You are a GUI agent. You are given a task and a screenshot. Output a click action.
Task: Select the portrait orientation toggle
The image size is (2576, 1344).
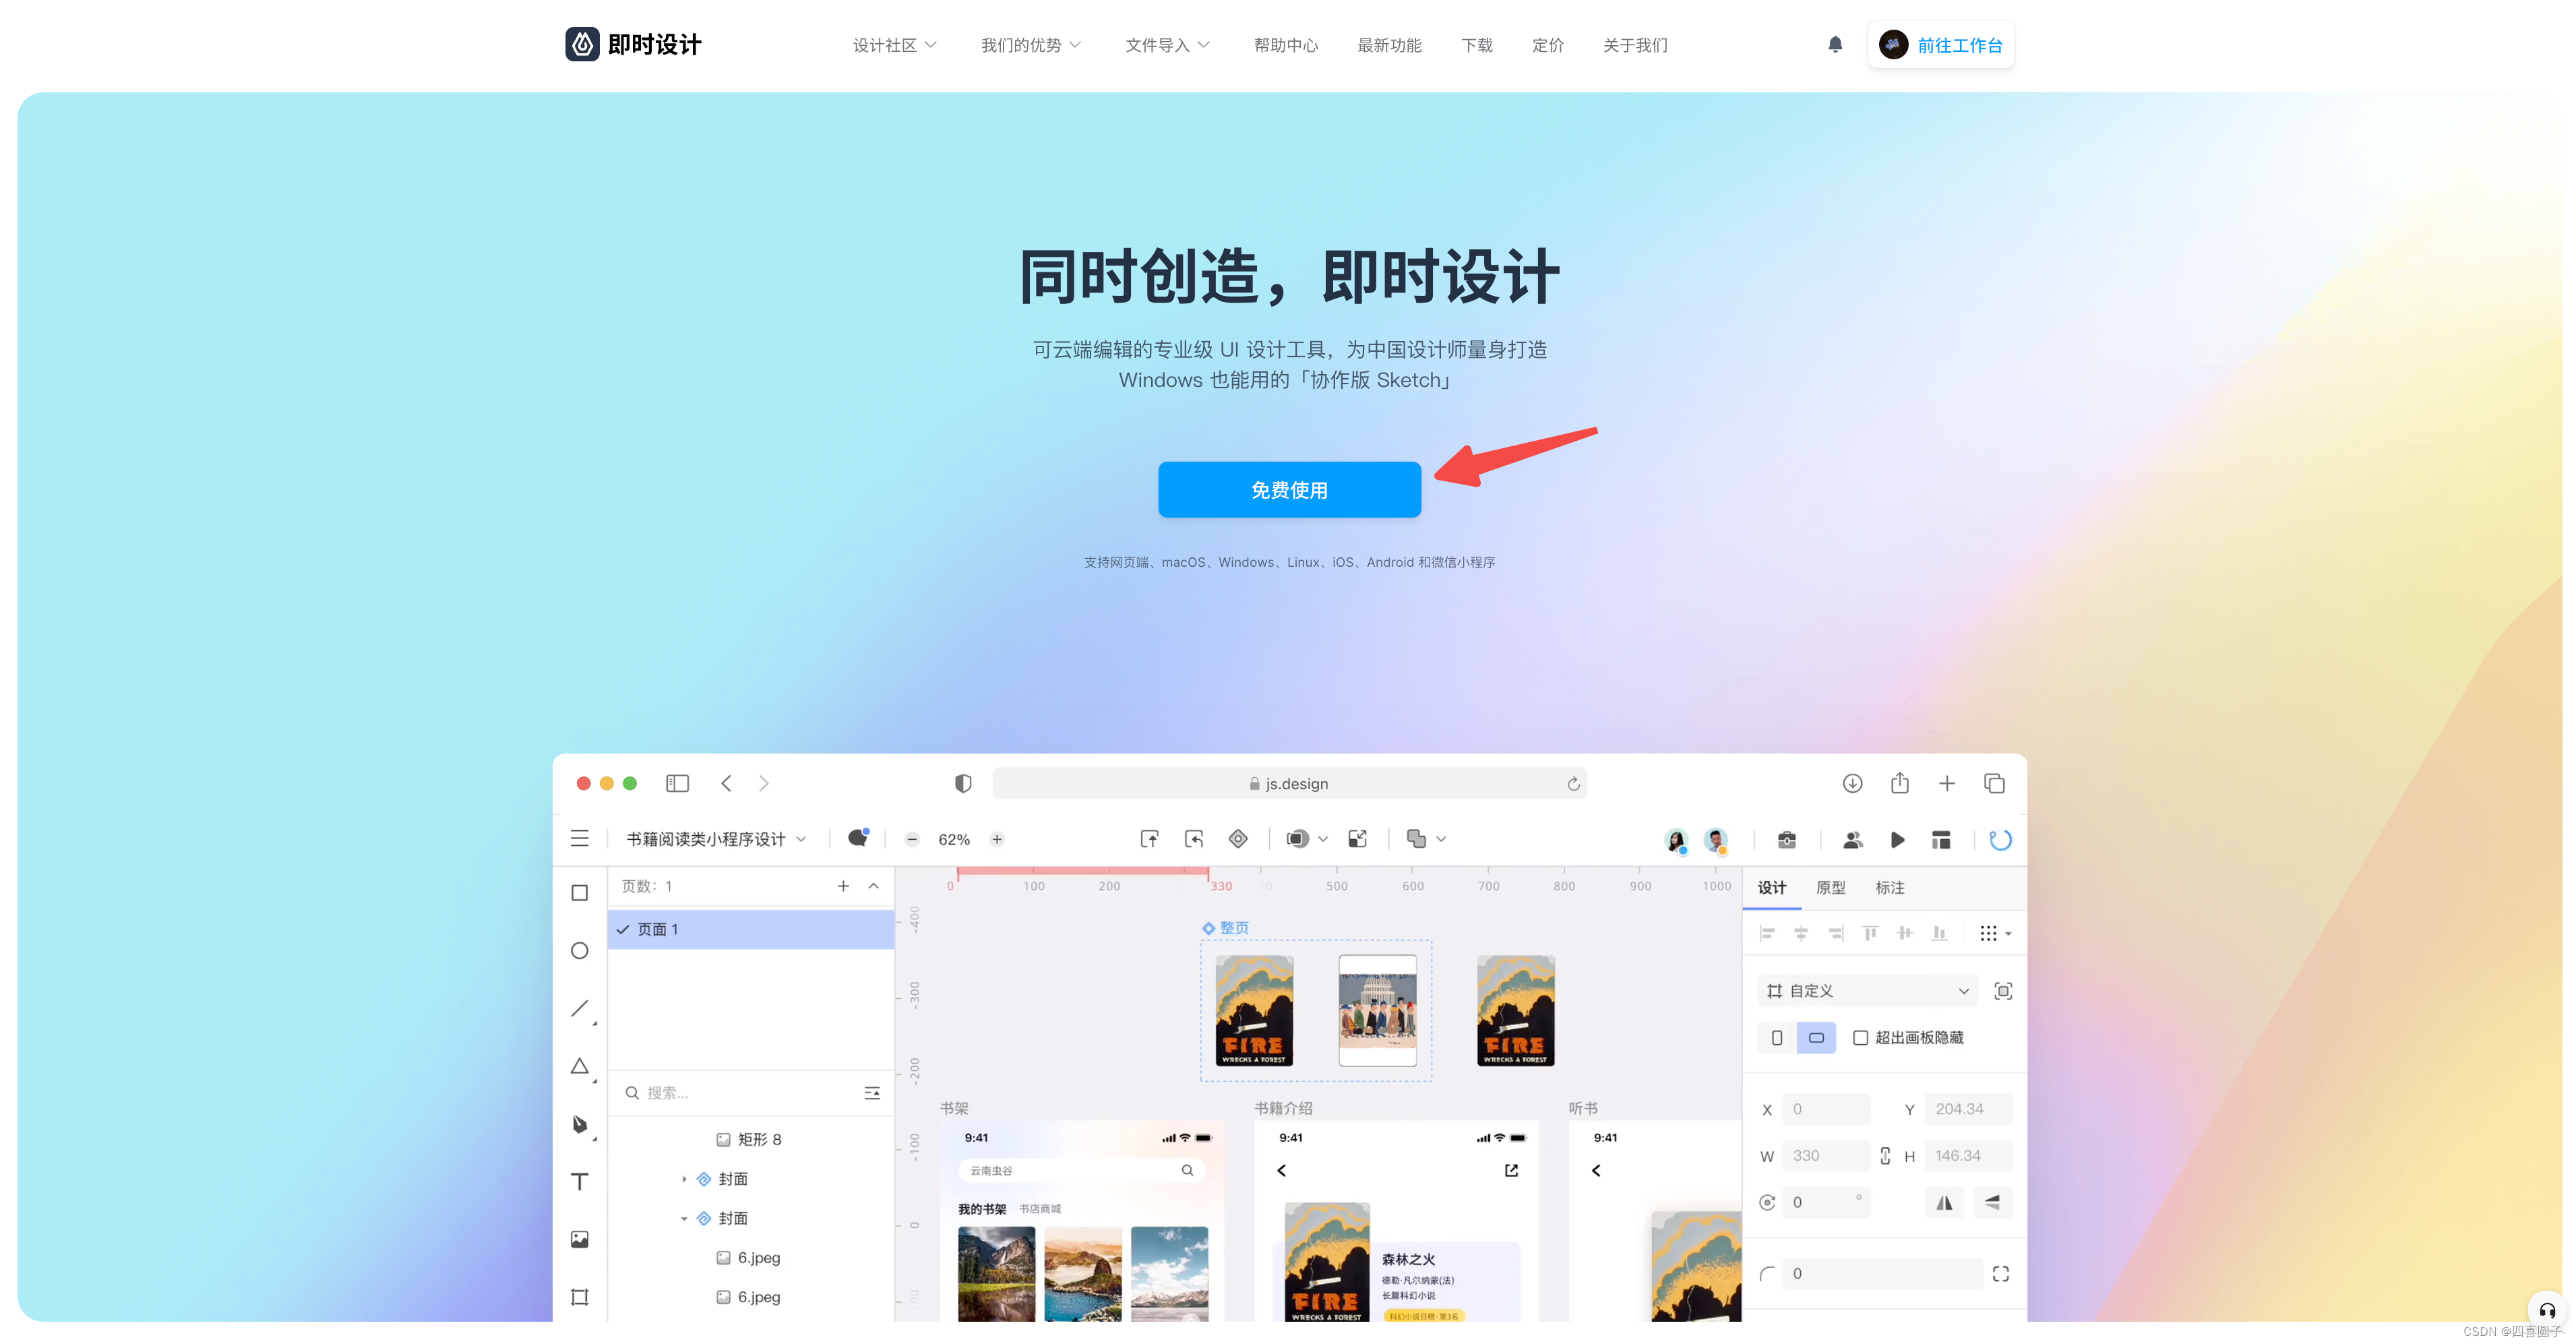1776,1038
